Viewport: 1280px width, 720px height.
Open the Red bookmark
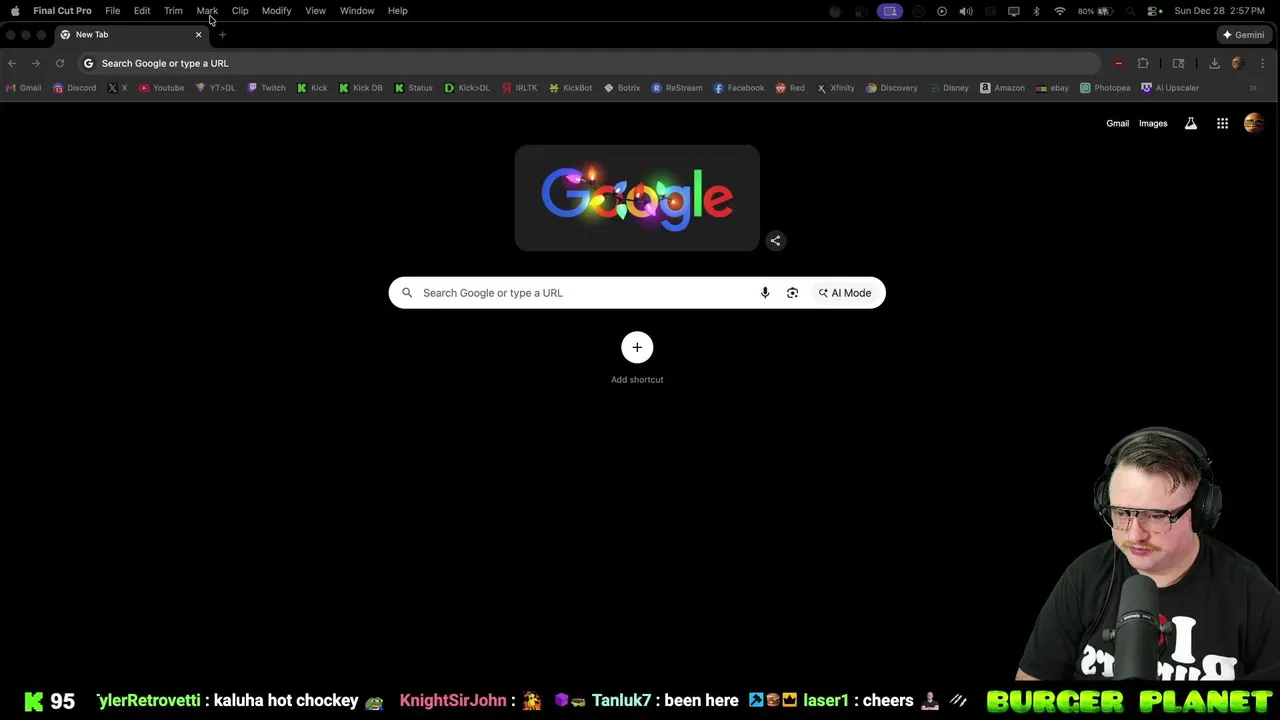[790, 88]
